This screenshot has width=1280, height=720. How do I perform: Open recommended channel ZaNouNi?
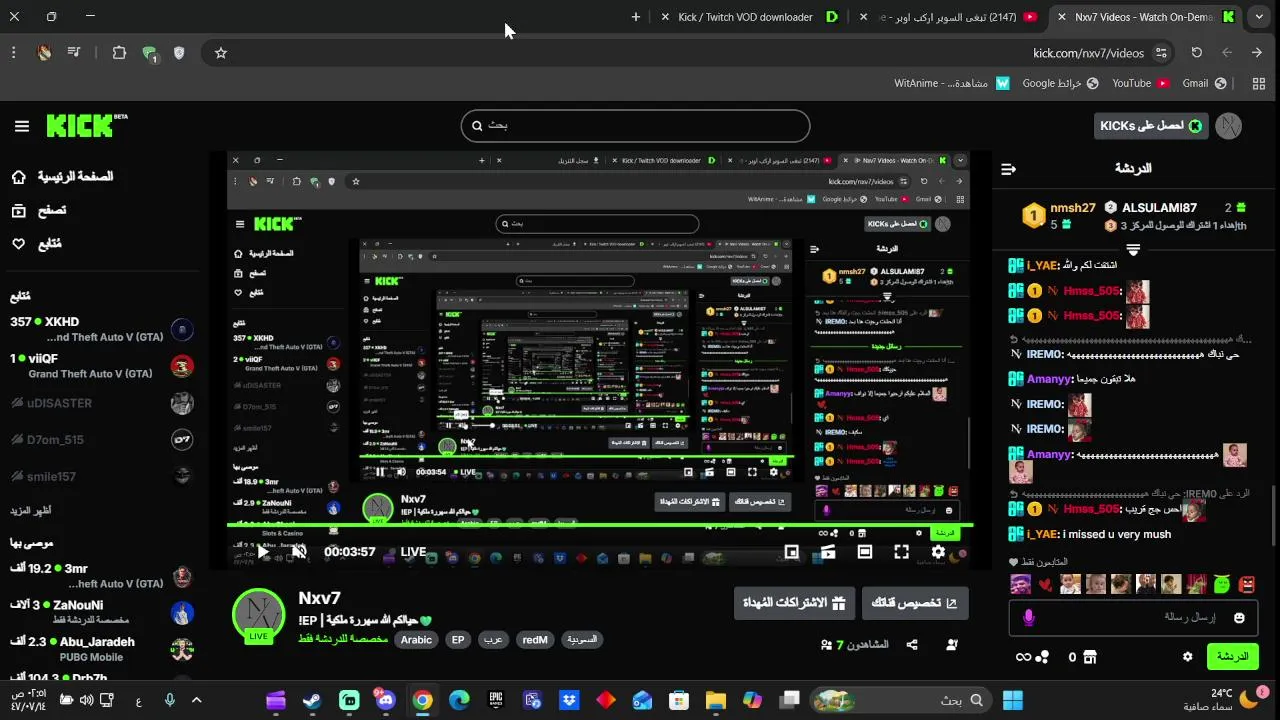coord(100,612)
